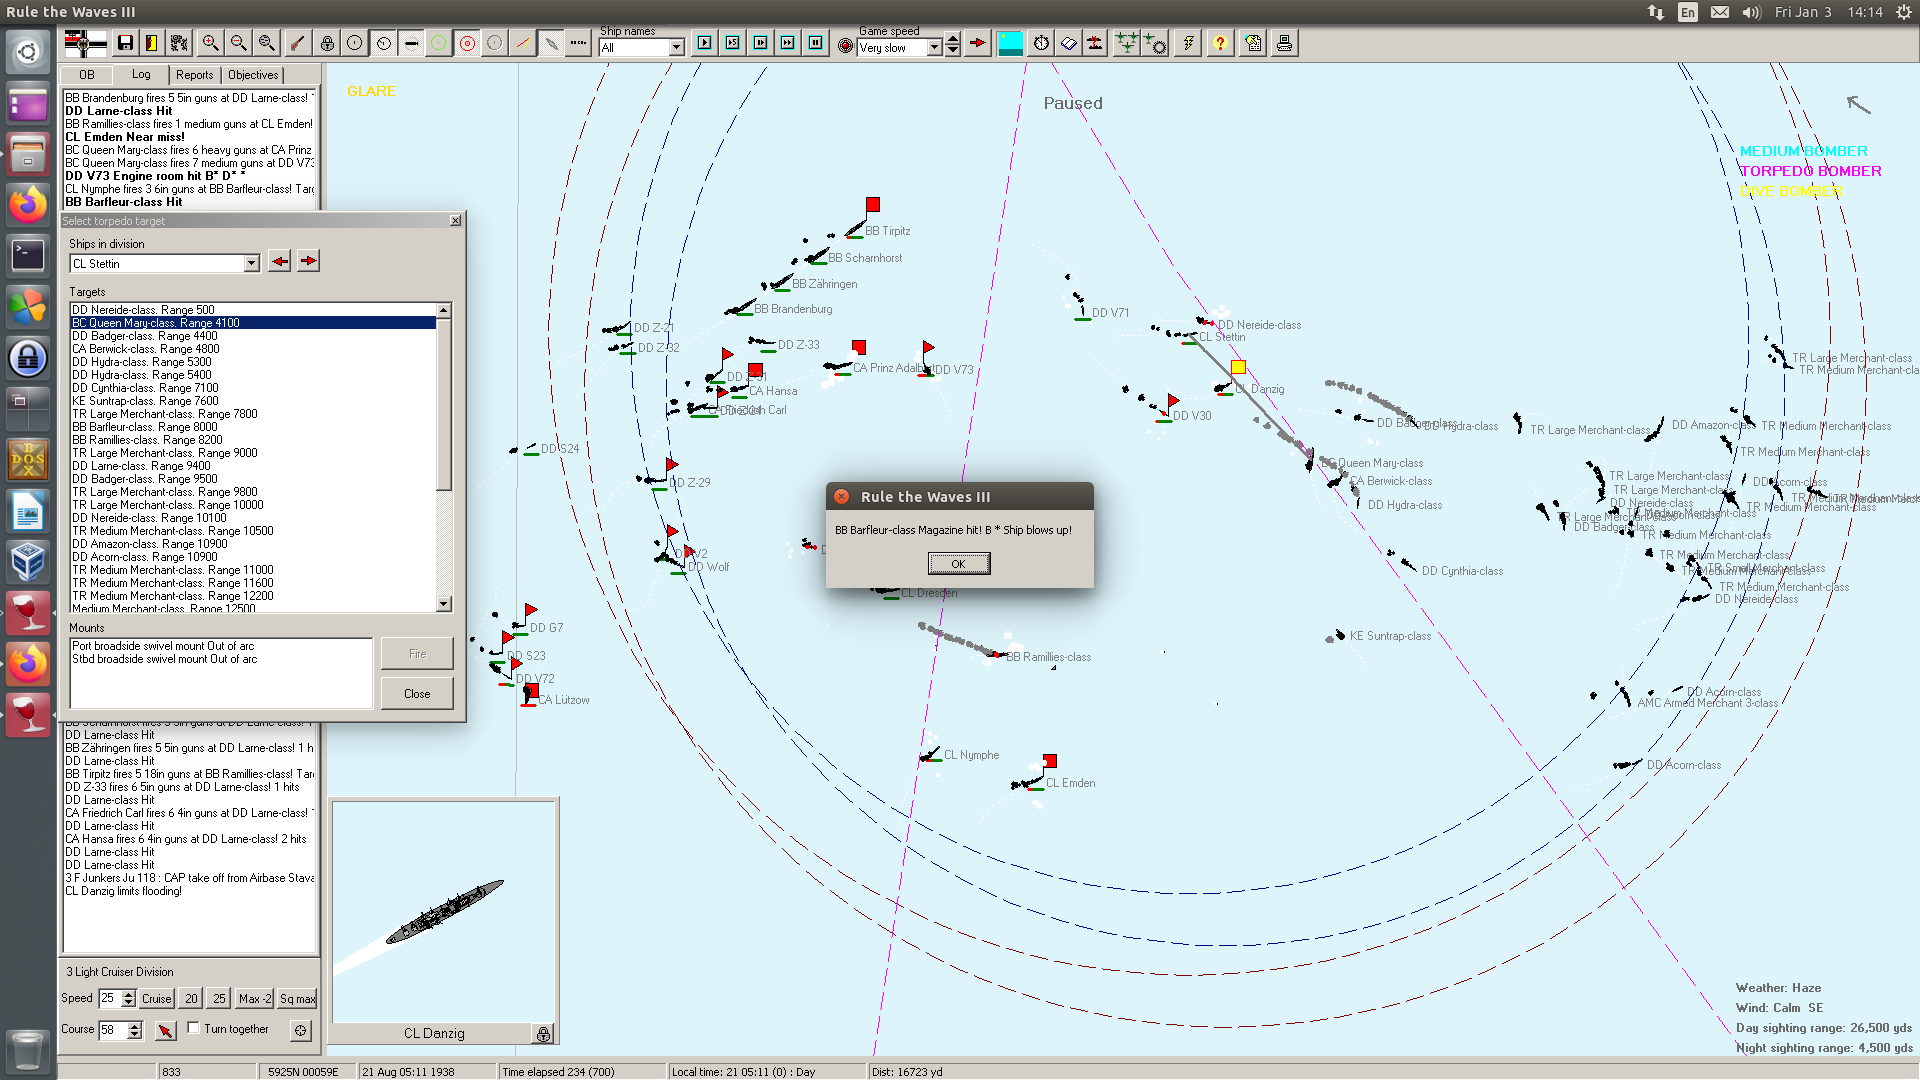
Task: Open Firefox from the Ubuntu dock
Action: pos(28,205)
